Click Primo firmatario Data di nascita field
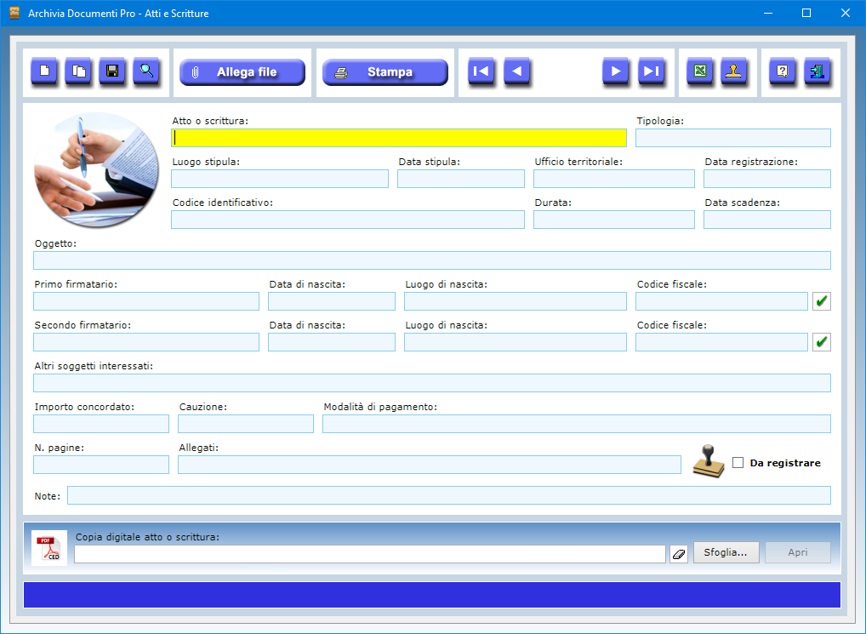The image size is (866, 634). 332,302
